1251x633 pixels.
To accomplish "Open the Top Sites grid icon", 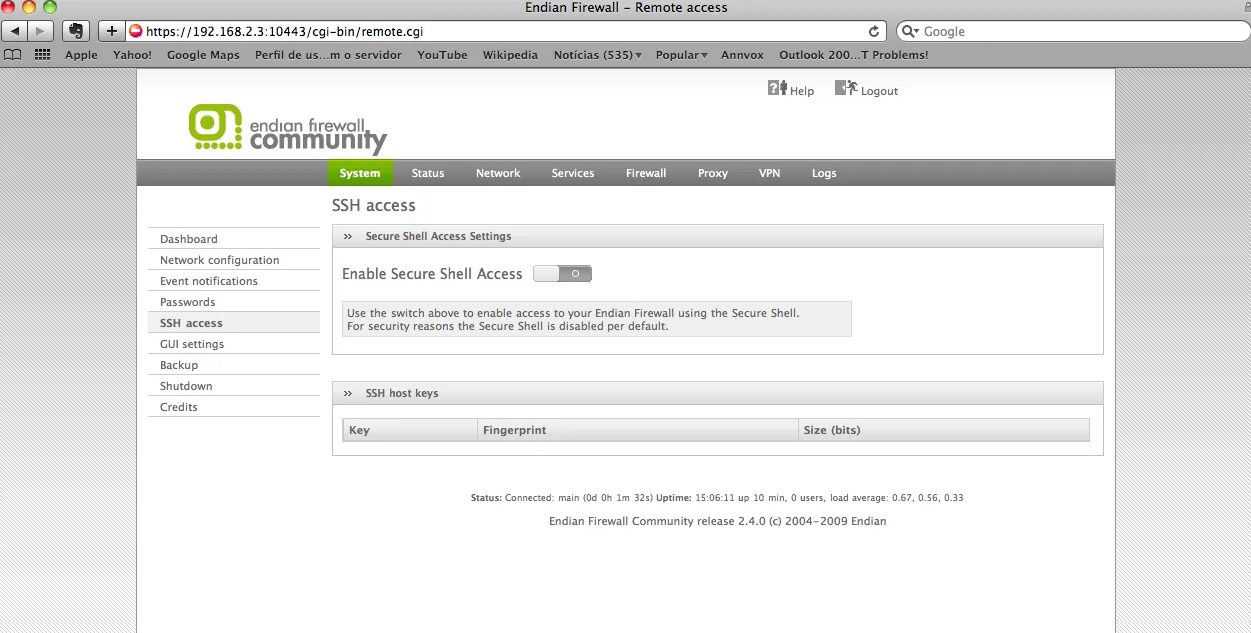I will (x=42, y=55).
